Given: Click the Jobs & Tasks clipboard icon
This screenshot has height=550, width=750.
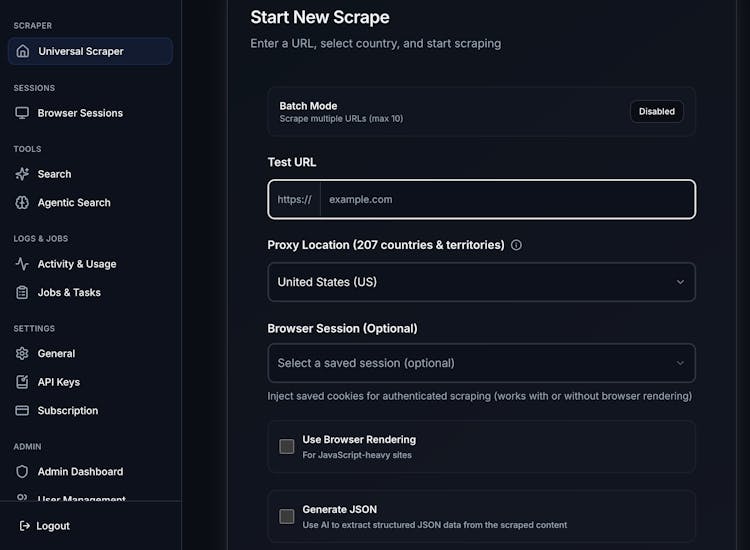Looking at the screenshot, I should tap(22, 292).
